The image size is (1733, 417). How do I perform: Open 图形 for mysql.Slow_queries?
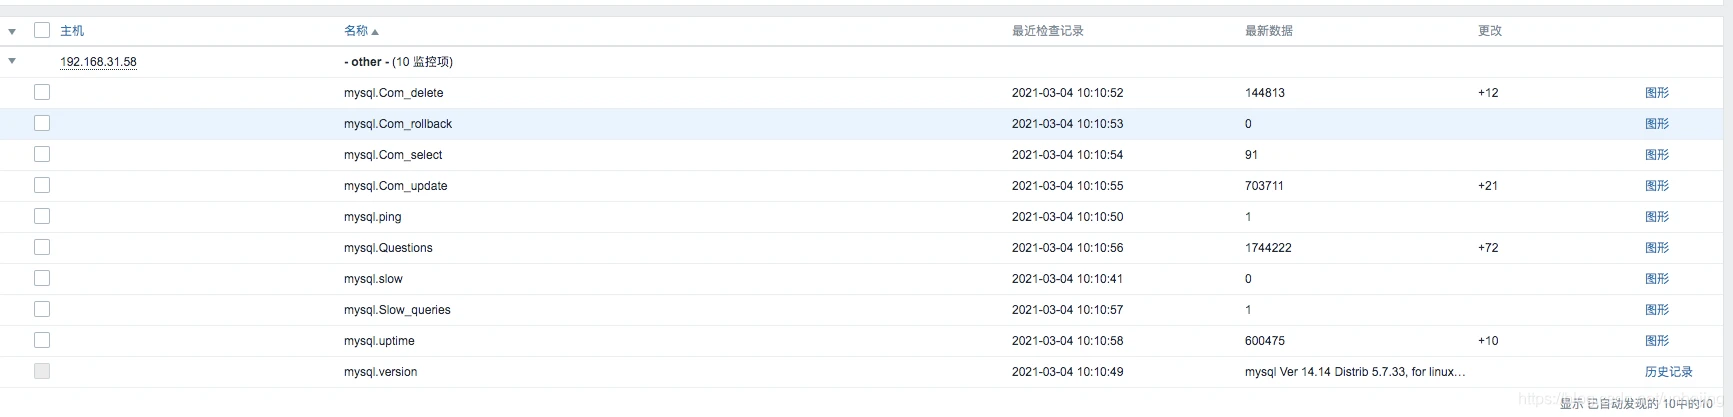click(1657, 310)
